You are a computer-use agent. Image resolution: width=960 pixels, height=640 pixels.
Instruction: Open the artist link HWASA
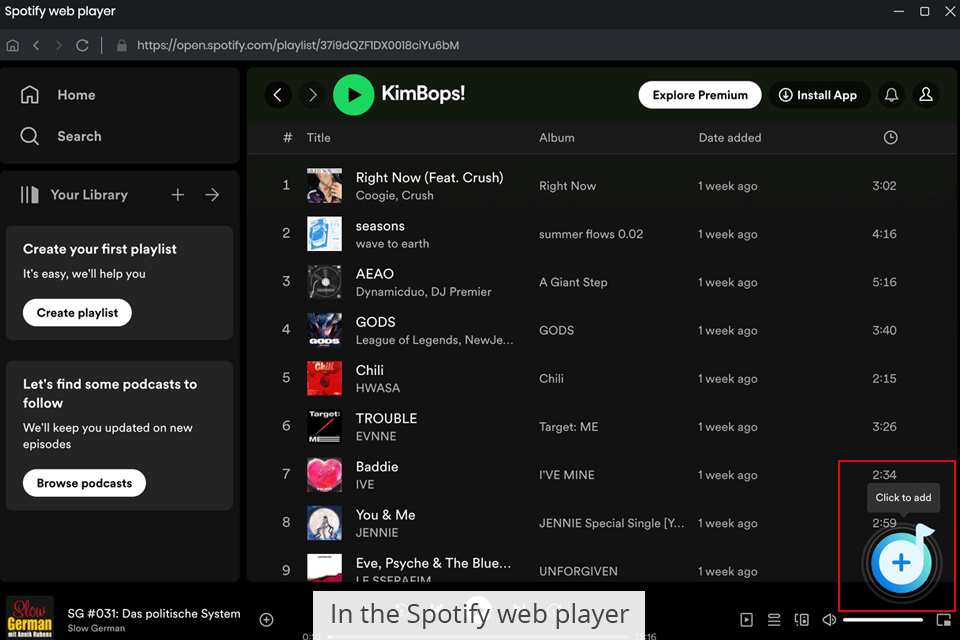coord(378,388)
